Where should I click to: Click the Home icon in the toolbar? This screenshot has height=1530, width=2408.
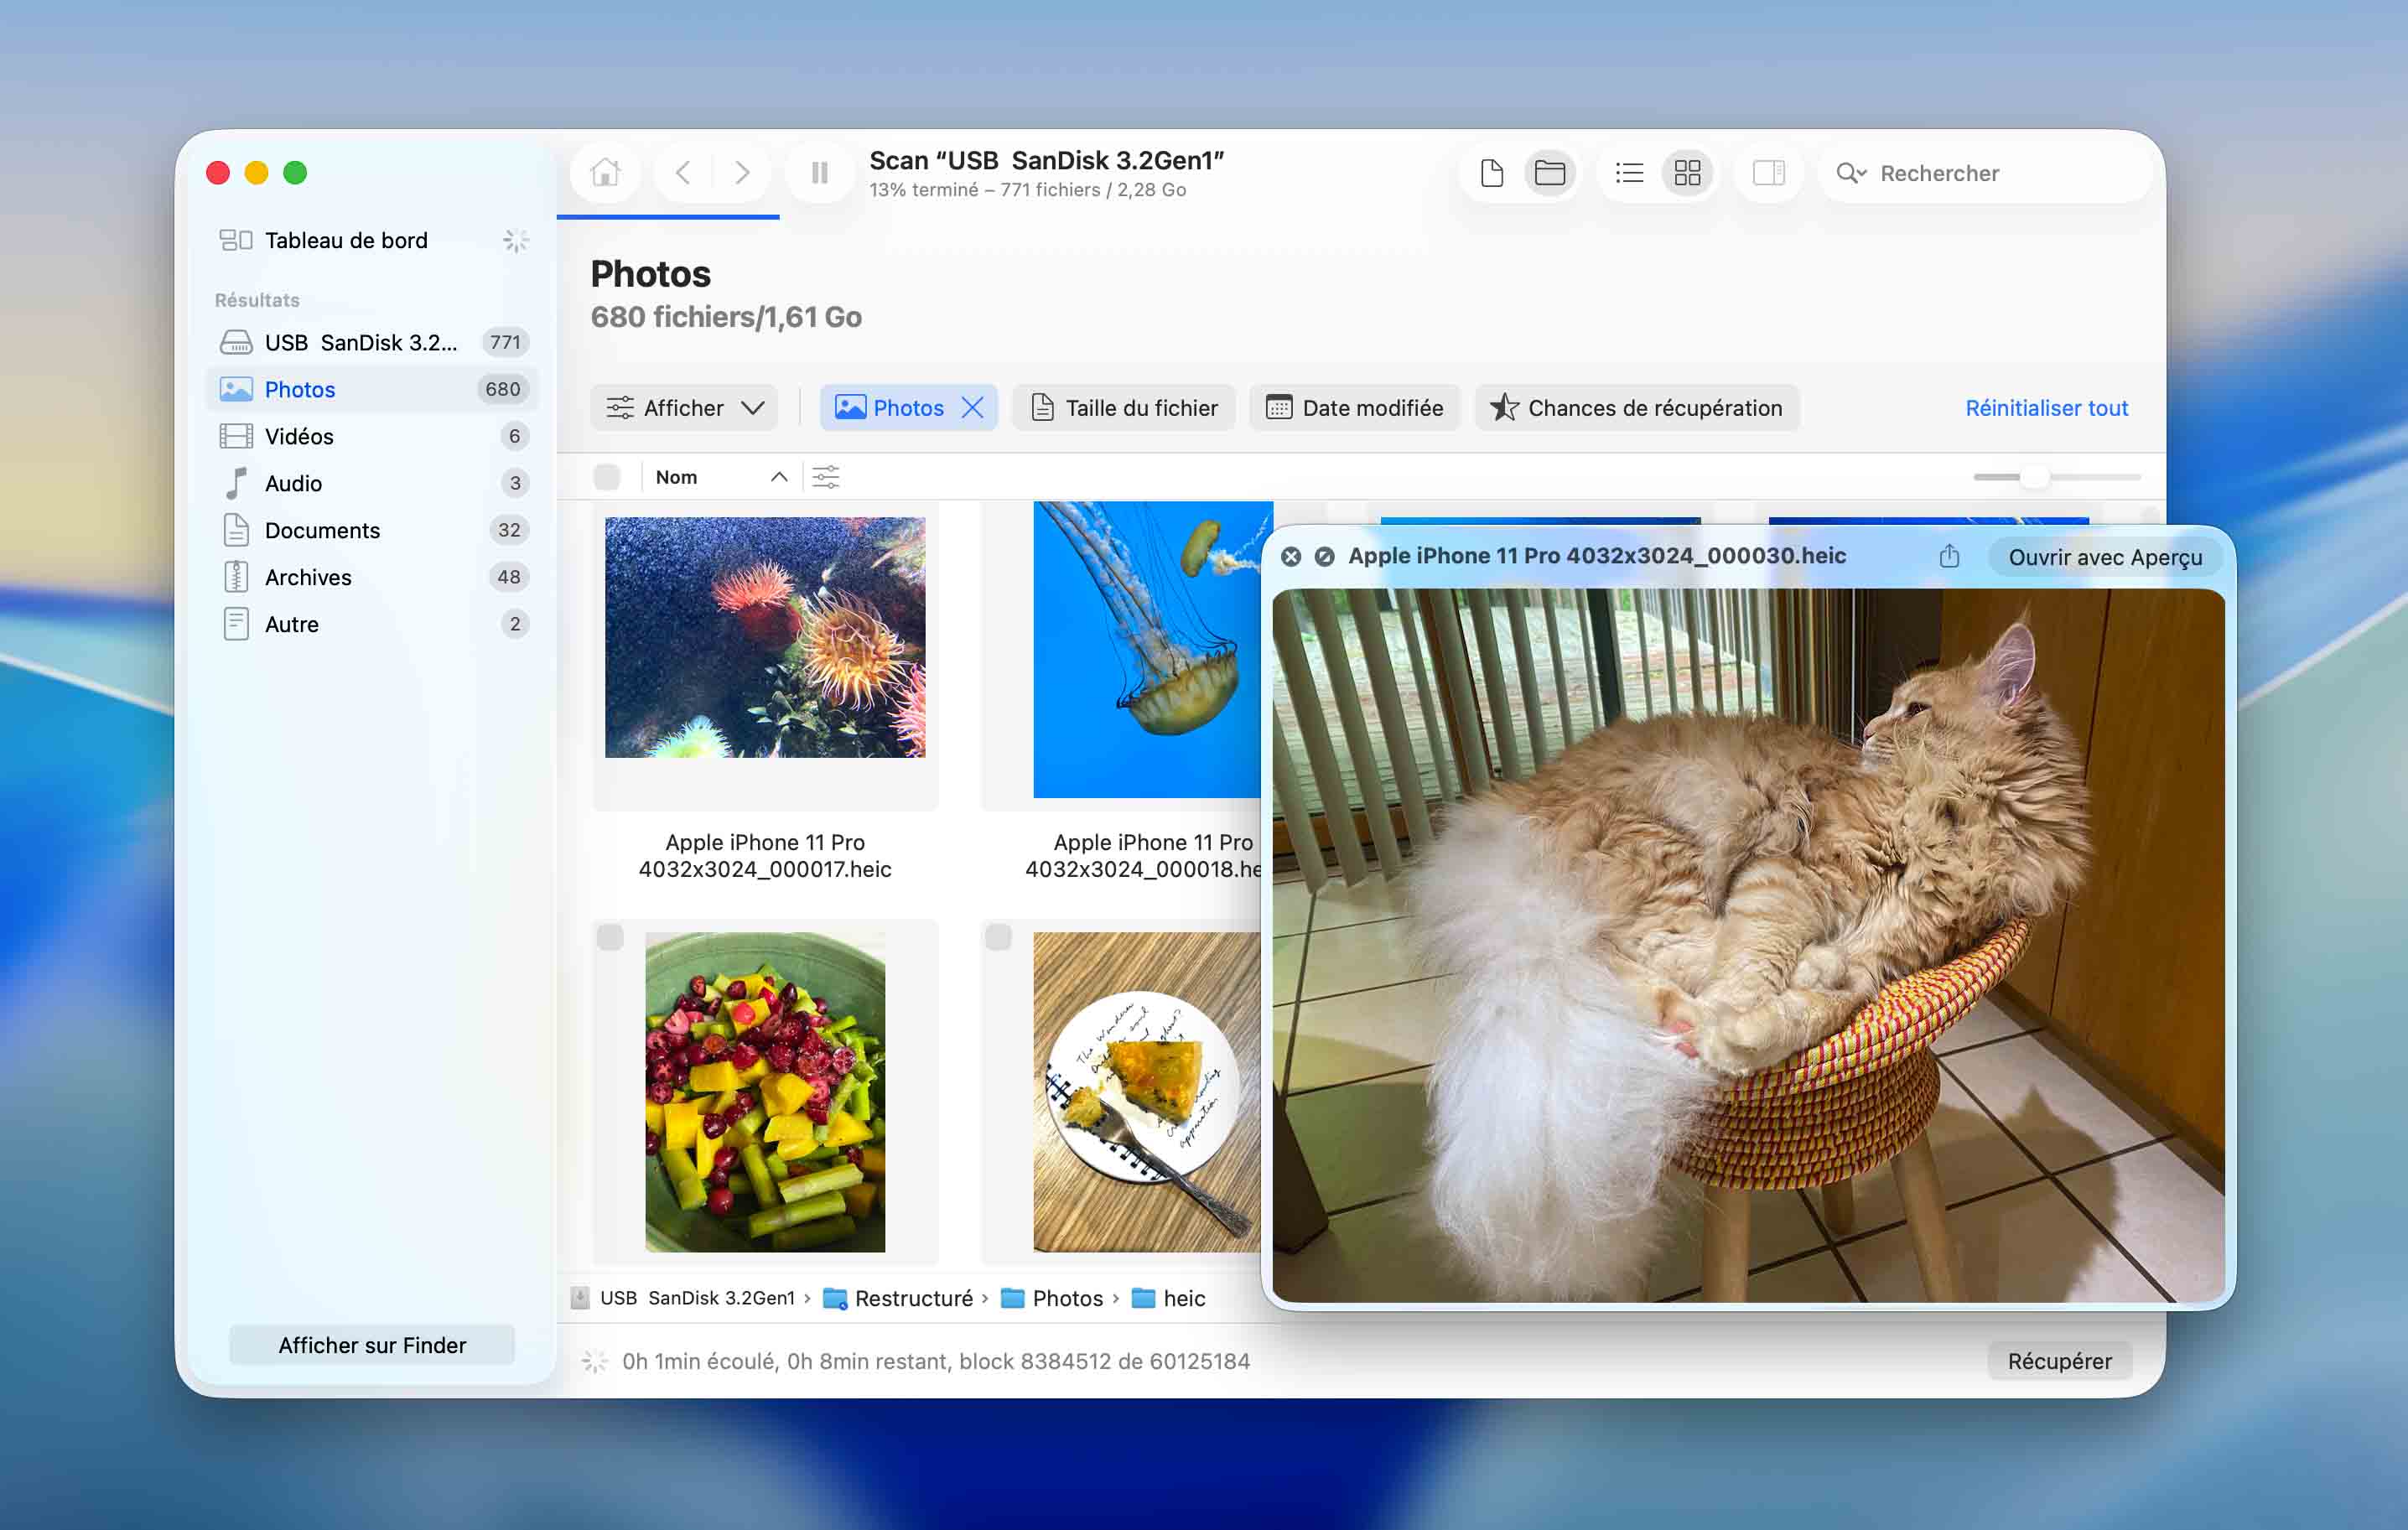point(605,173)
